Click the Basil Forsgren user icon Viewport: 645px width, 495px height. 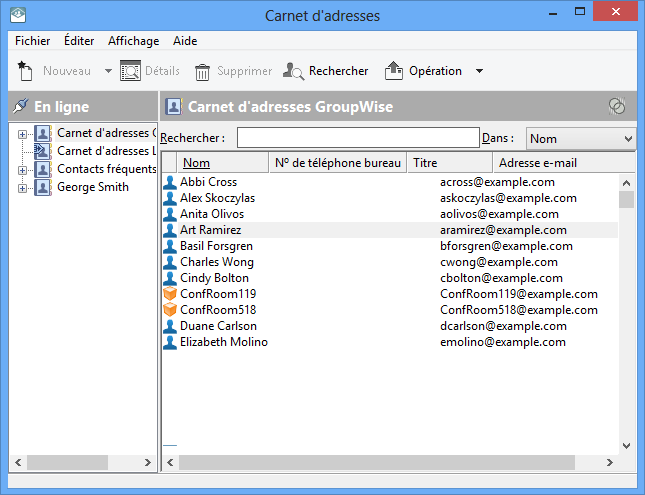point(170,246)
